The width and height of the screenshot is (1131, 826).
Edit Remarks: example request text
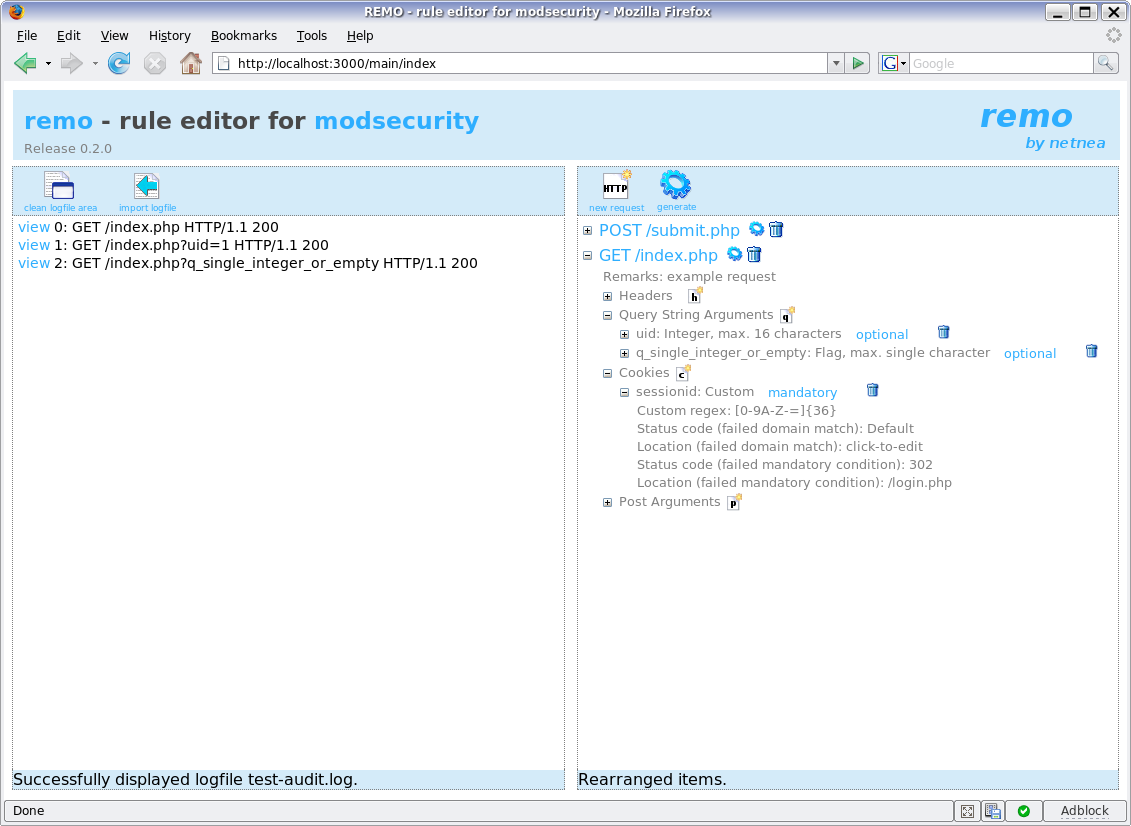[x=721, y=276]
